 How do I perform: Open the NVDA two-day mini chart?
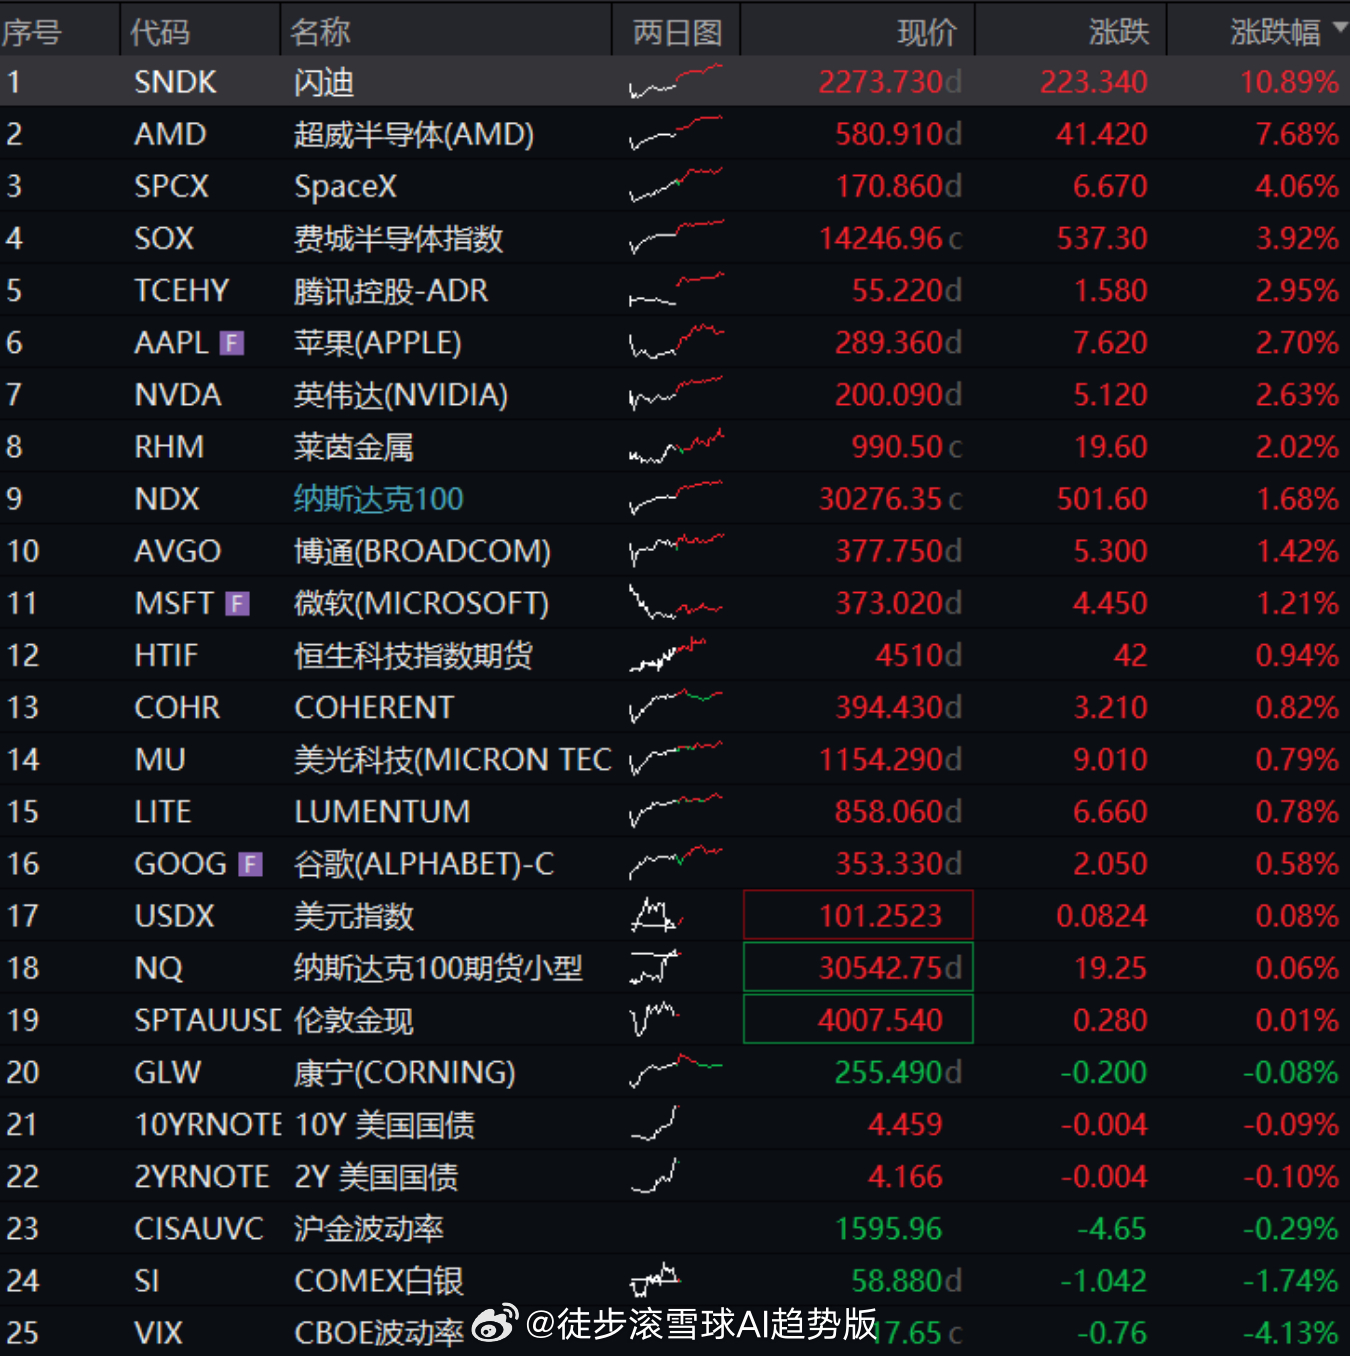676,394
